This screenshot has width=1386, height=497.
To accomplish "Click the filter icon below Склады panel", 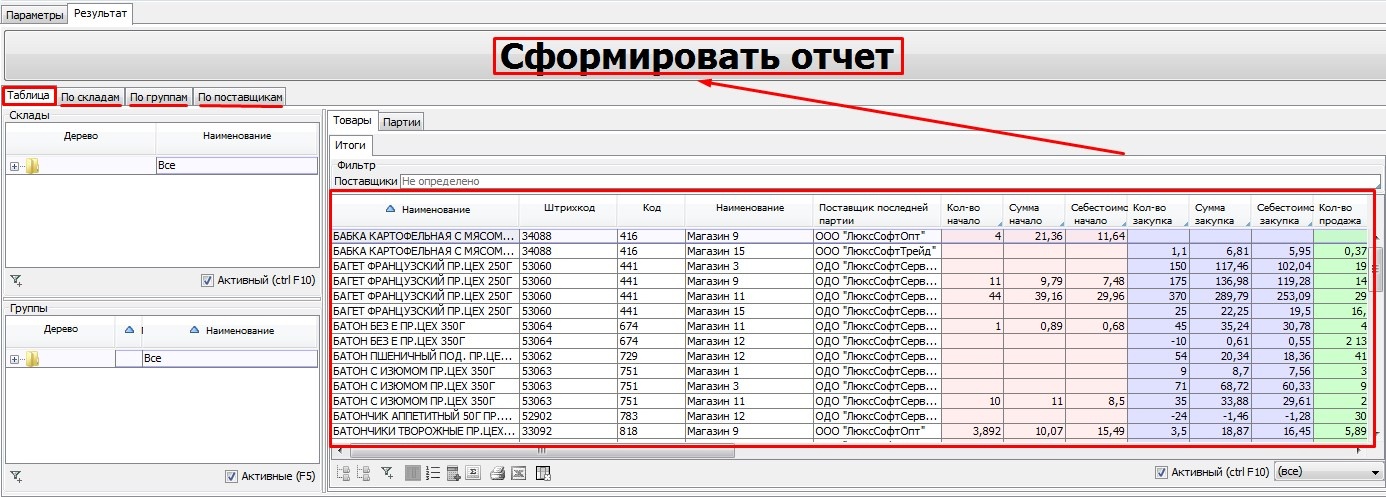I will click(x=15, y=281).
